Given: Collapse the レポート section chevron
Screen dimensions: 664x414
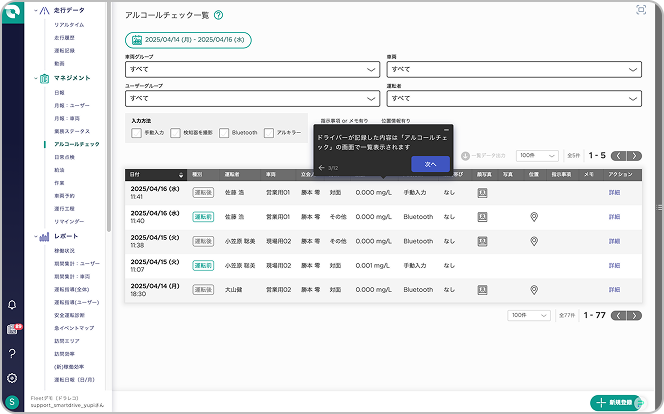Looking at the screenshot, I should point(36,237).
